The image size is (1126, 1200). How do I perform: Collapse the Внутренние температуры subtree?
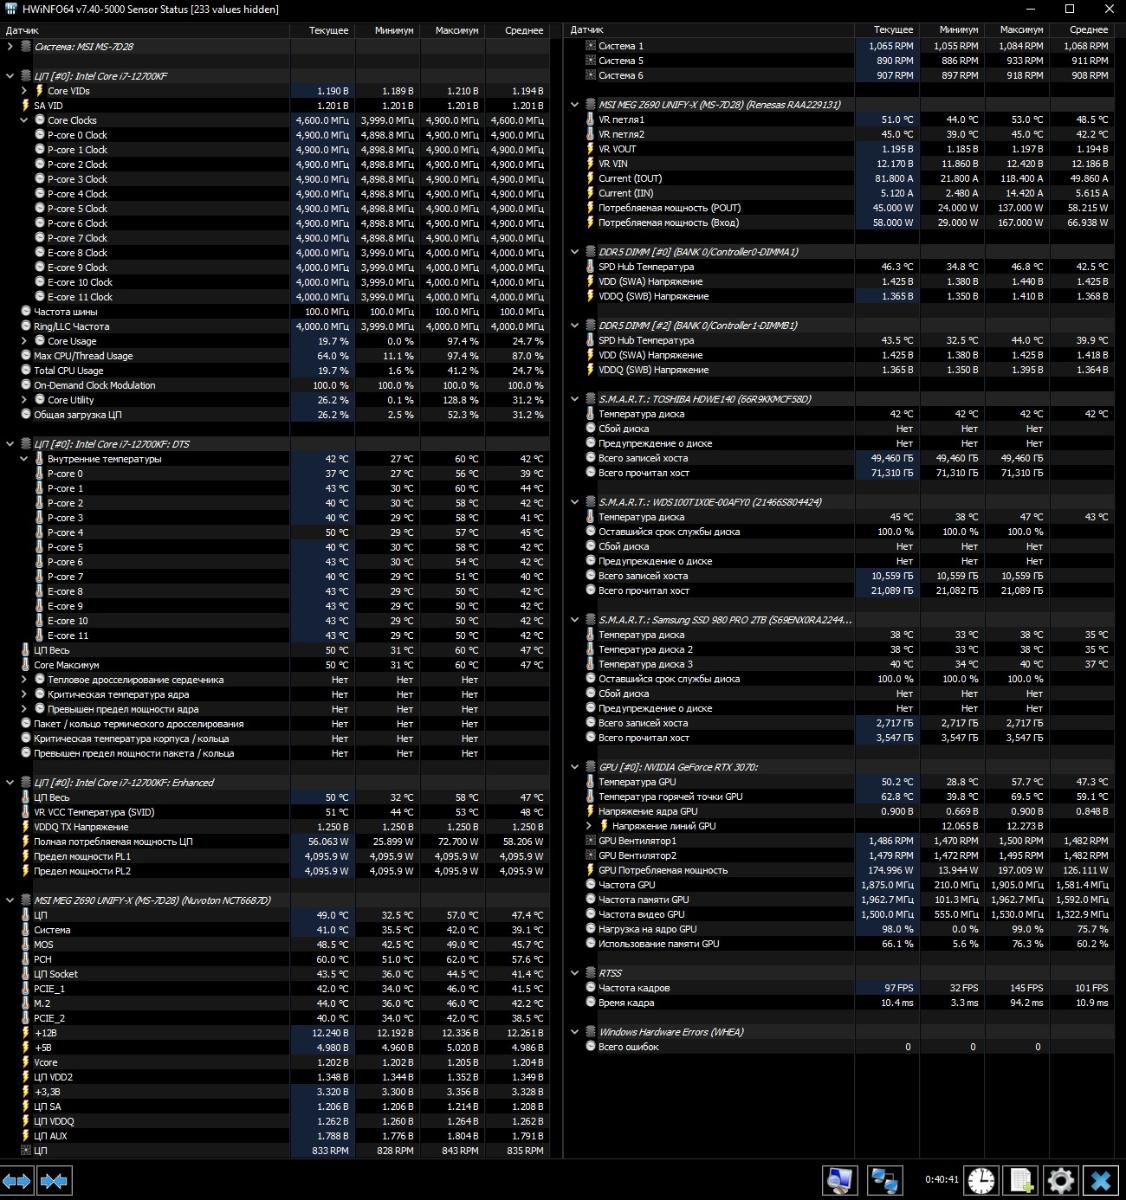25,459
